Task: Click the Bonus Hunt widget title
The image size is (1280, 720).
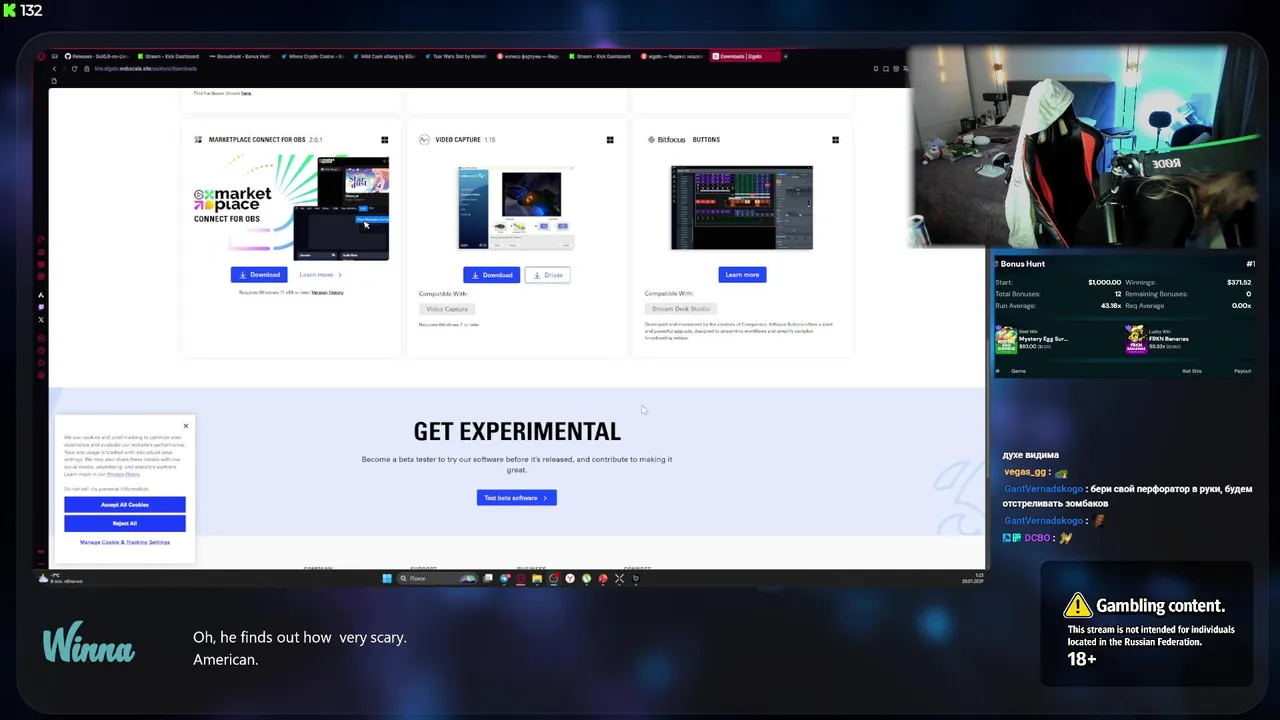Action: point(1022,264)
